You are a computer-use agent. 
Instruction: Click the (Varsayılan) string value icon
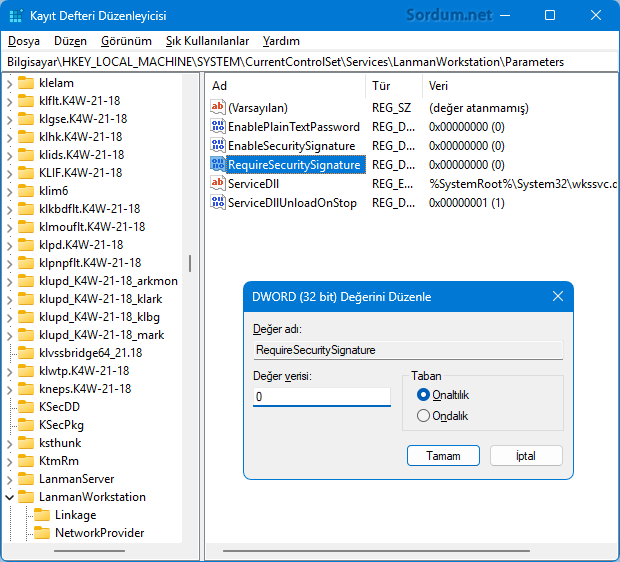point(218,107)
